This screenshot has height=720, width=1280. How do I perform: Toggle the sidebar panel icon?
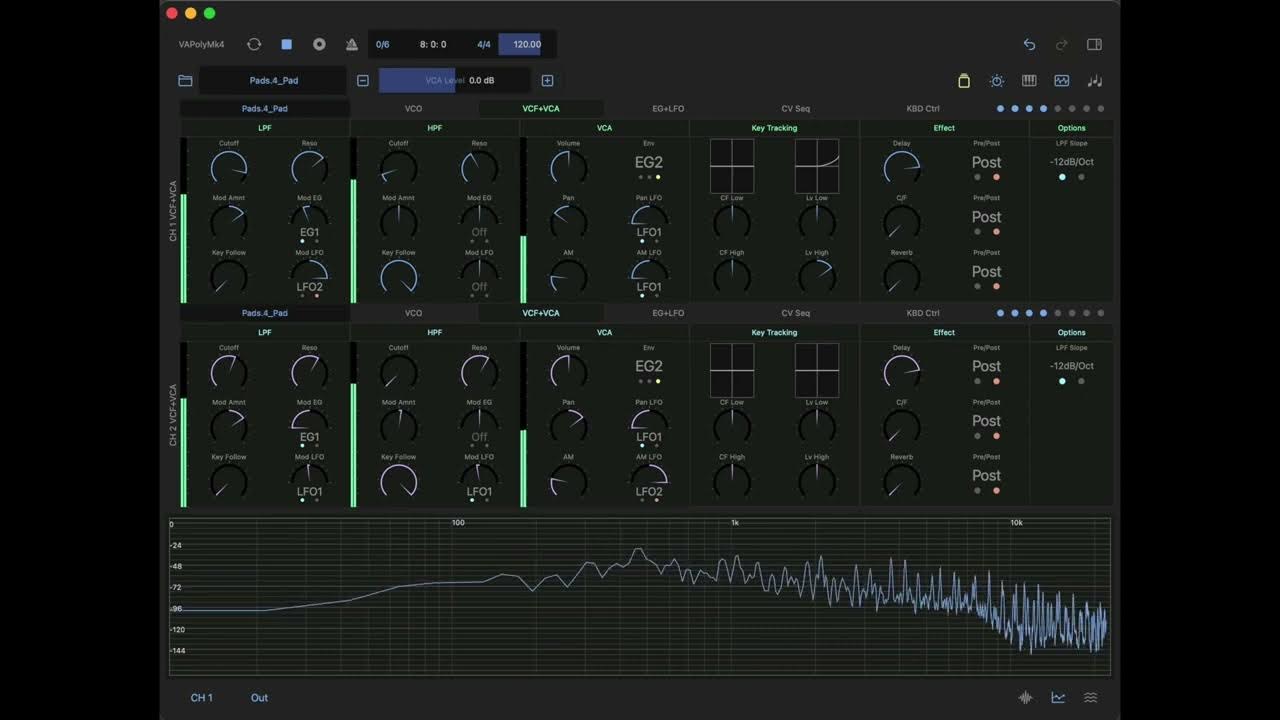pyautogui.click(x=1094, y=44)
